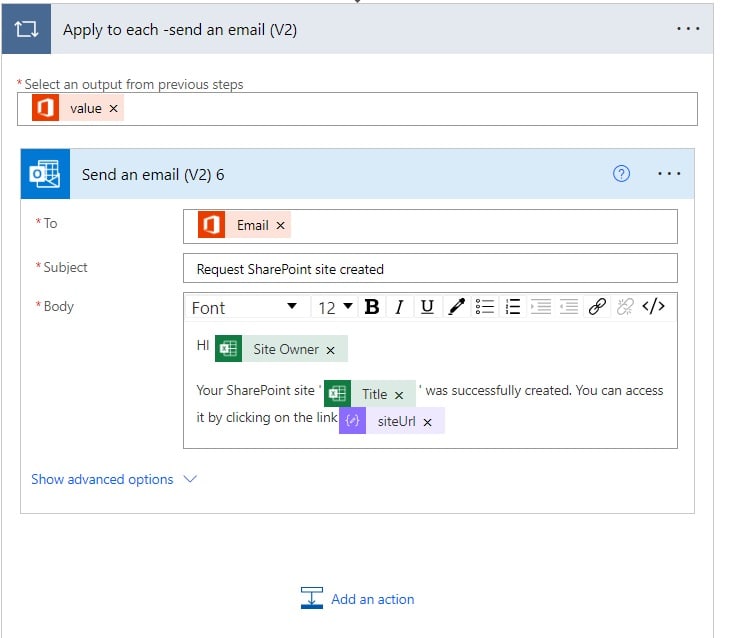Open the Font dropdown

[245, 307]
